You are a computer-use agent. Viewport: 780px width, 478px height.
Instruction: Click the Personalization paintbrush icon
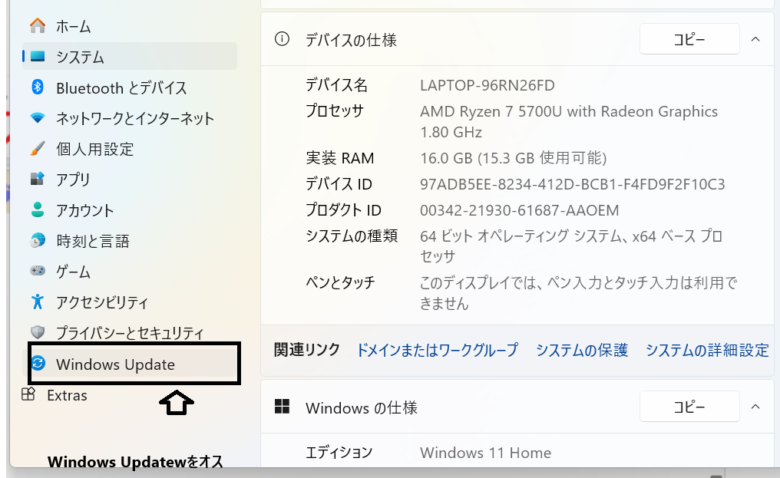point(38,149)
